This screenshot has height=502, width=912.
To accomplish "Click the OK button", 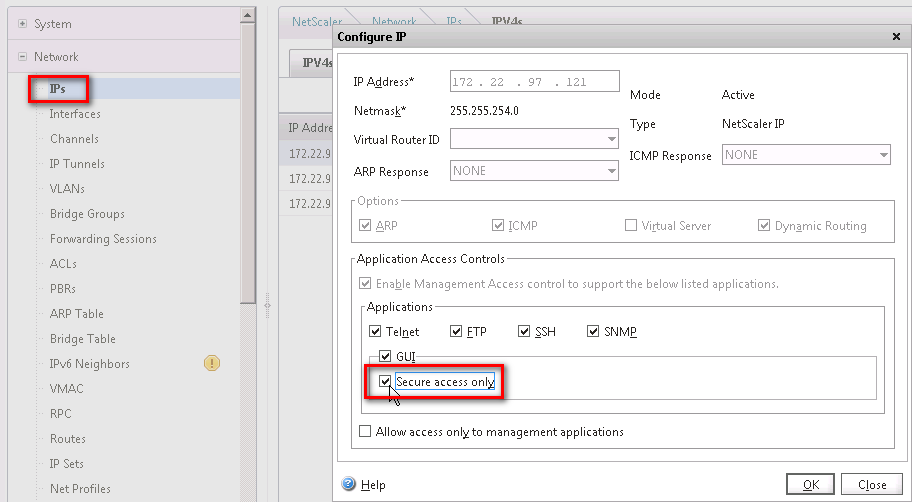I will pyautogui.click(x=811, y=484).
